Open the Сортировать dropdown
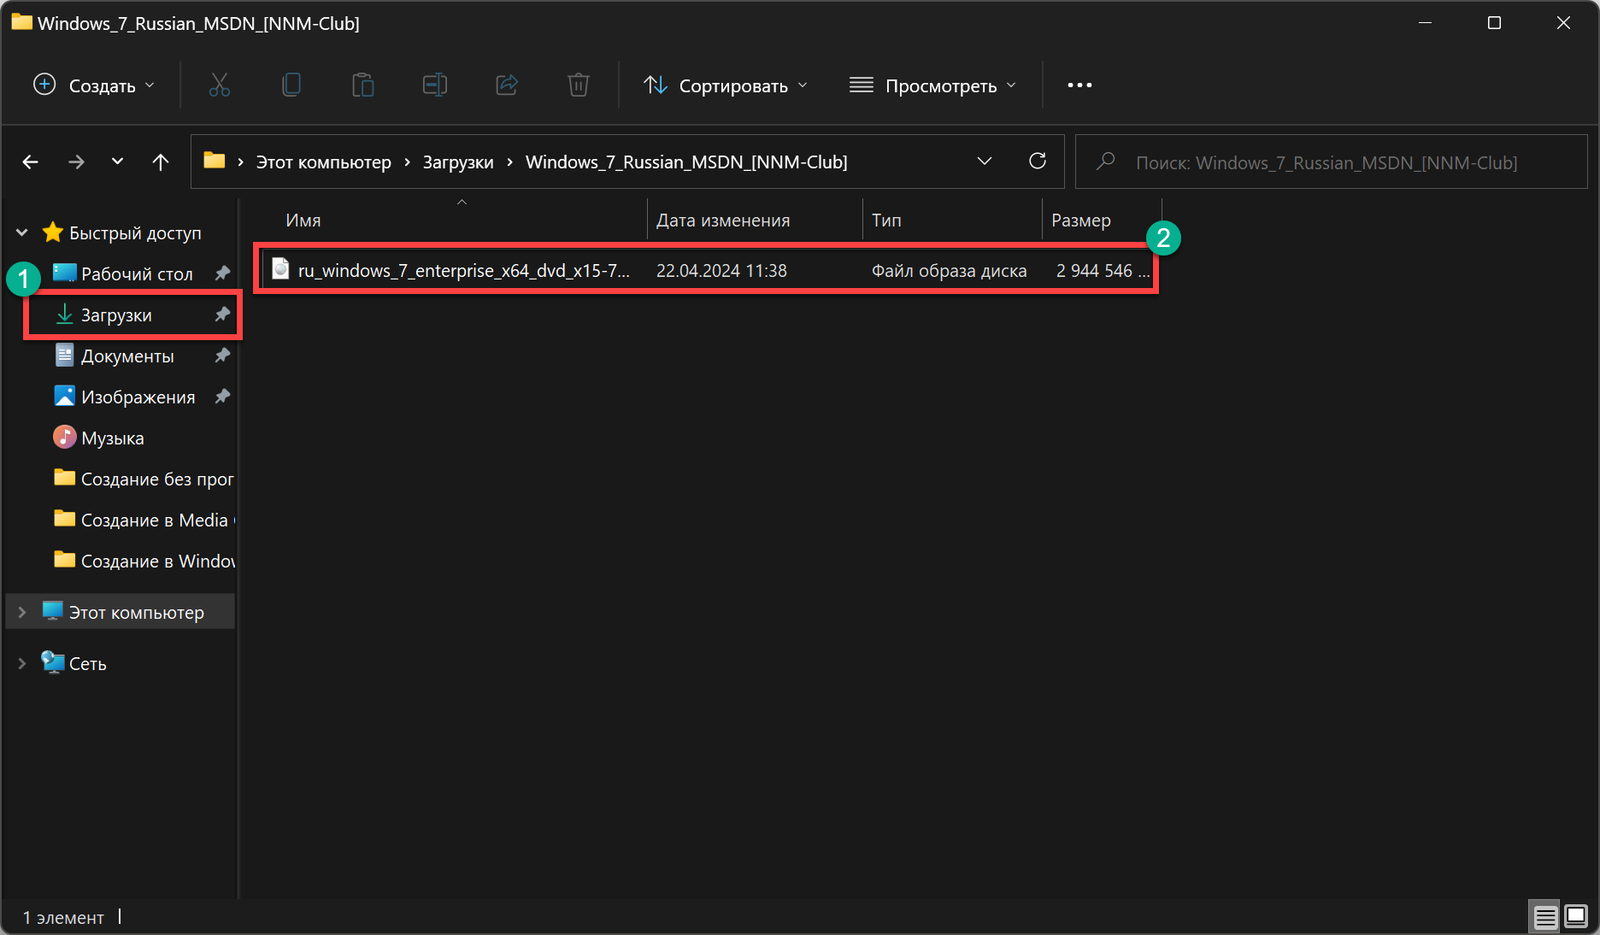 (x=725, y=85)
